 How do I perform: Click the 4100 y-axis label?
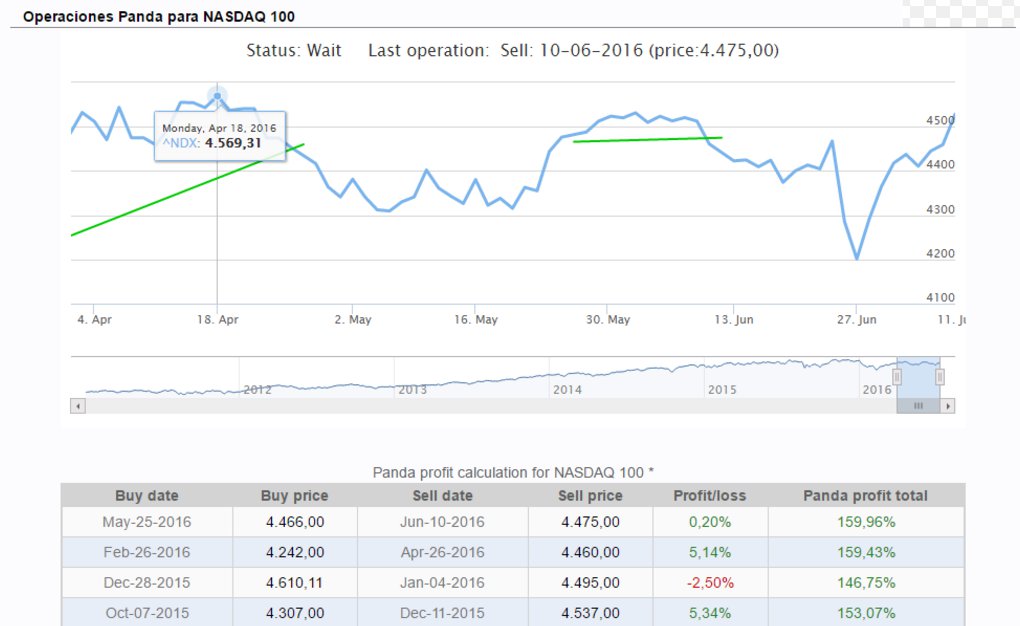(x=940, y=297)
